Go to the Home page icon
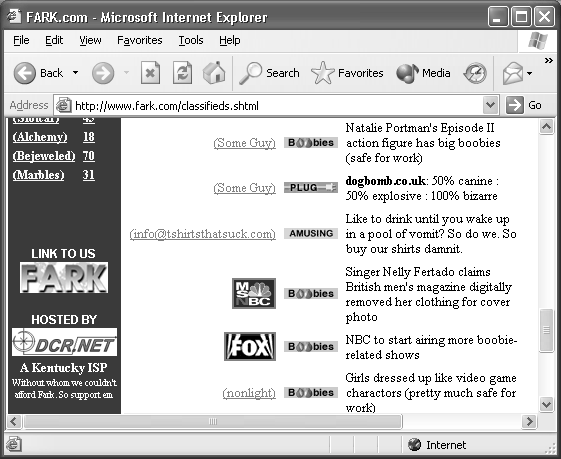The height and width of the screenshot is (459, 561). coord(214,73)
